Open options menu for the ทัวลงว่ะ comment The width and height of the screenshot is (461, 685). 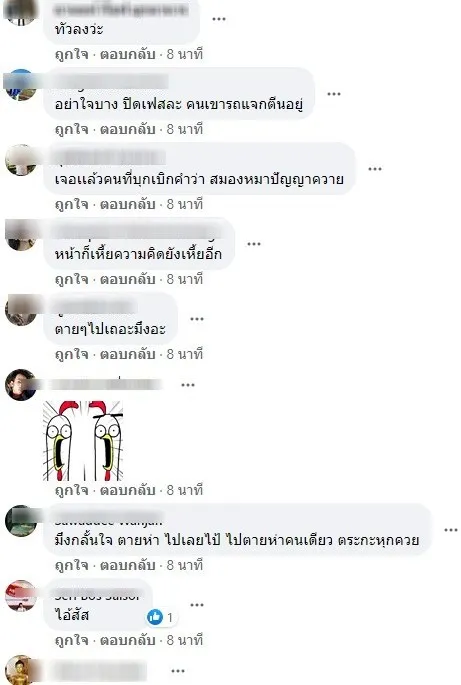point(218,19)
